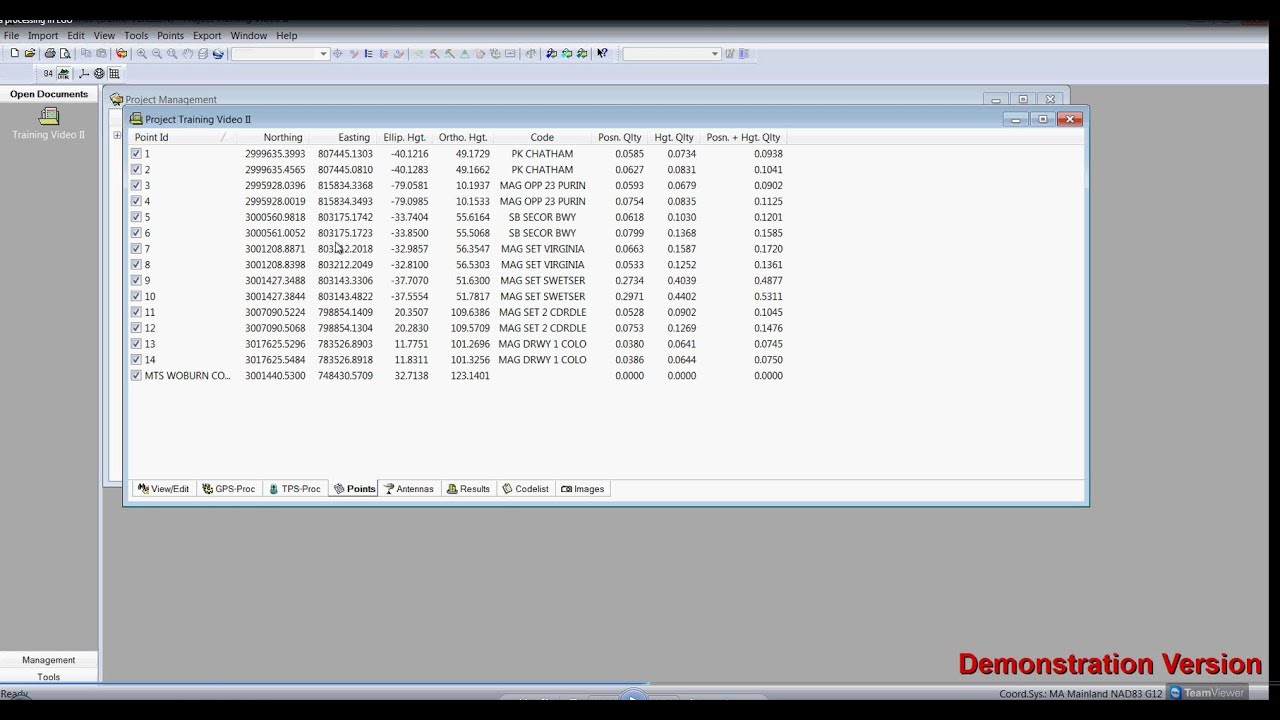Click the Local coordinates icon beside 84
Viewport: 1280px width, 720px height.
(x=64, y=73)
